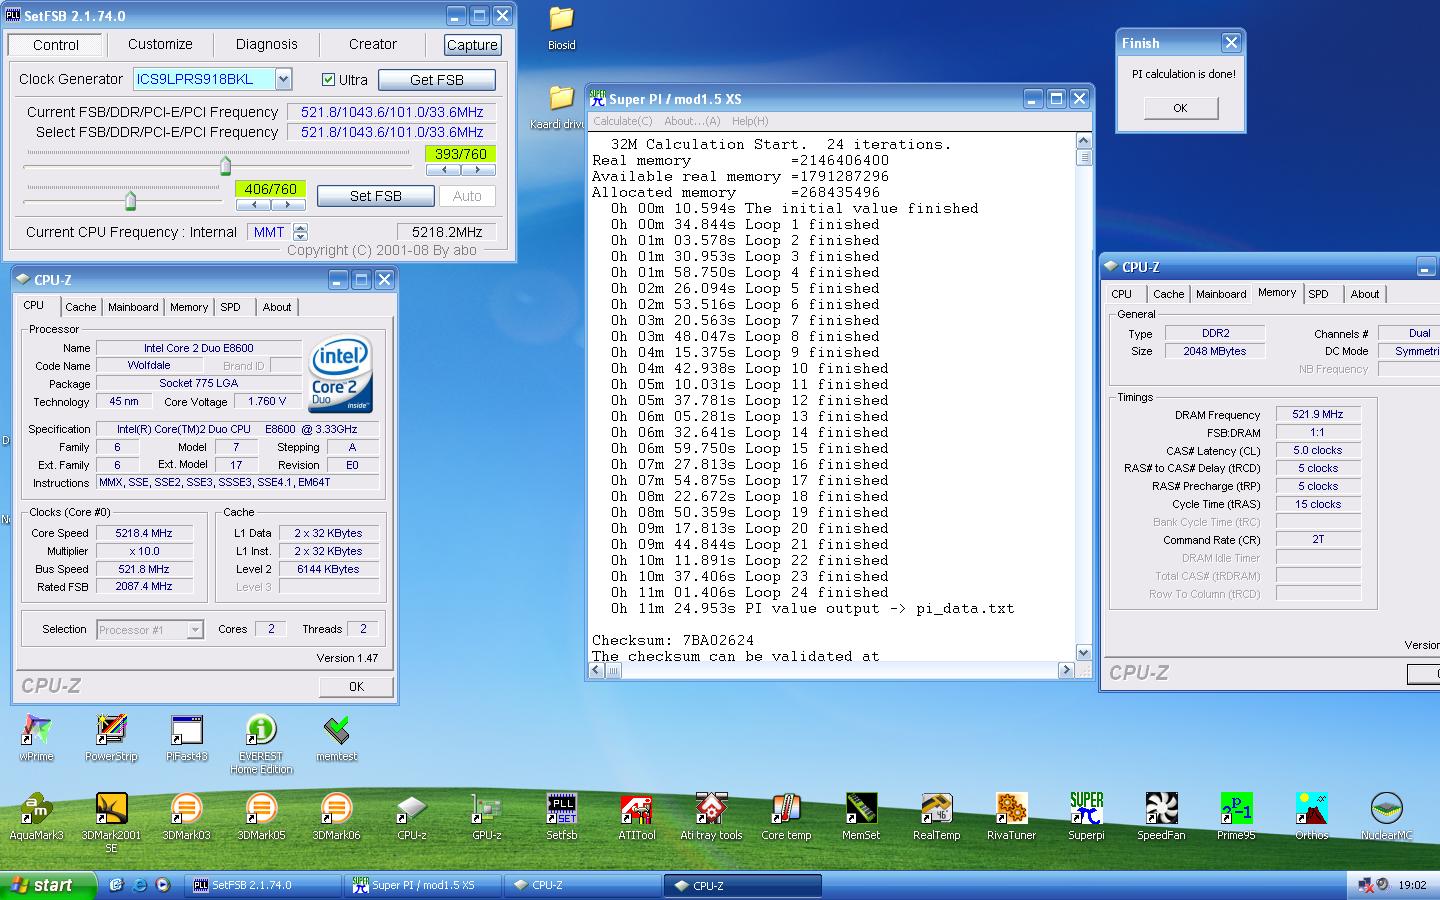This screenshot has height=900, width=1440.
Task: Open ATITool desktop icon
Action: (636, 817)
